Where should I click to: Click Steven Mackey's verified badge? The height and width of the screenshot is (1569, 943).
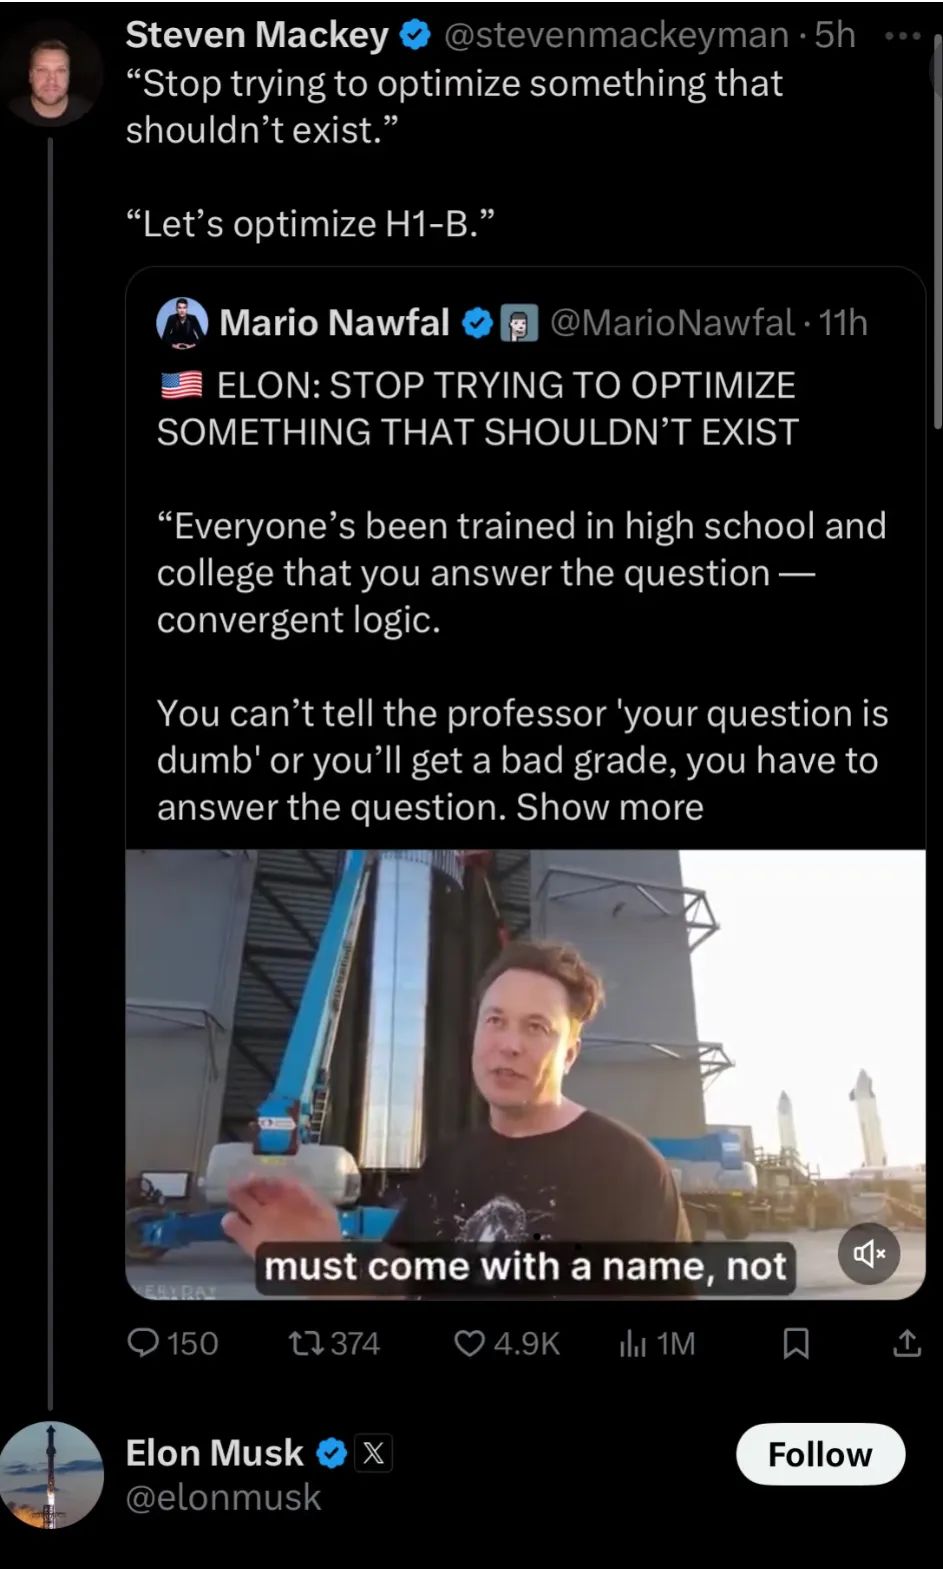point(415,35)
